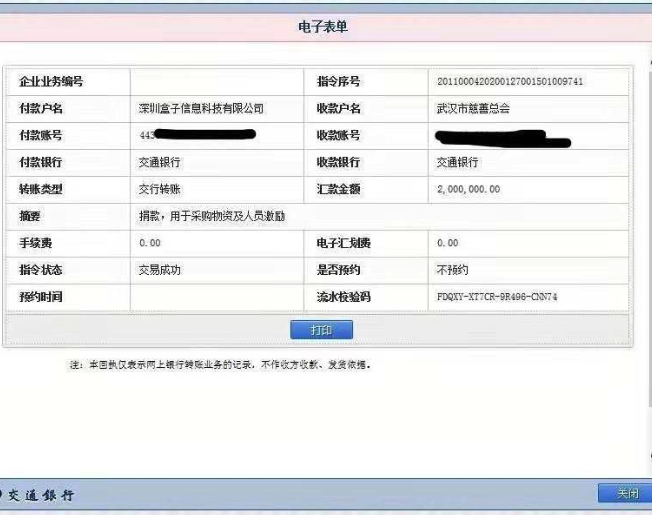Click the 电子汇划费 label
This screenshot has height=515, width=652.
pos(343,243)
